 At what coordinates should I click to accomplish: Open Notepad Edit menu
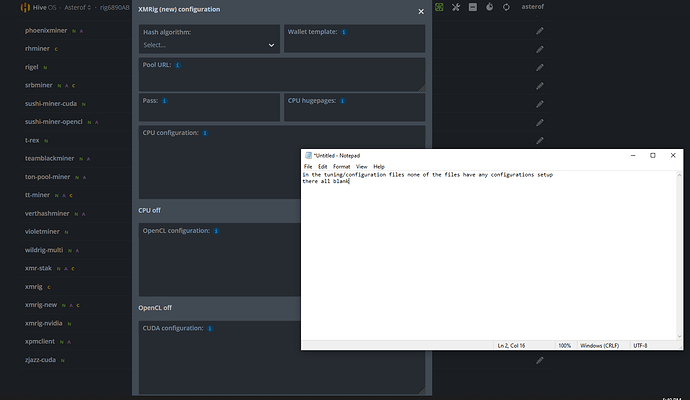pyautogui.click(x=323, y=166)
